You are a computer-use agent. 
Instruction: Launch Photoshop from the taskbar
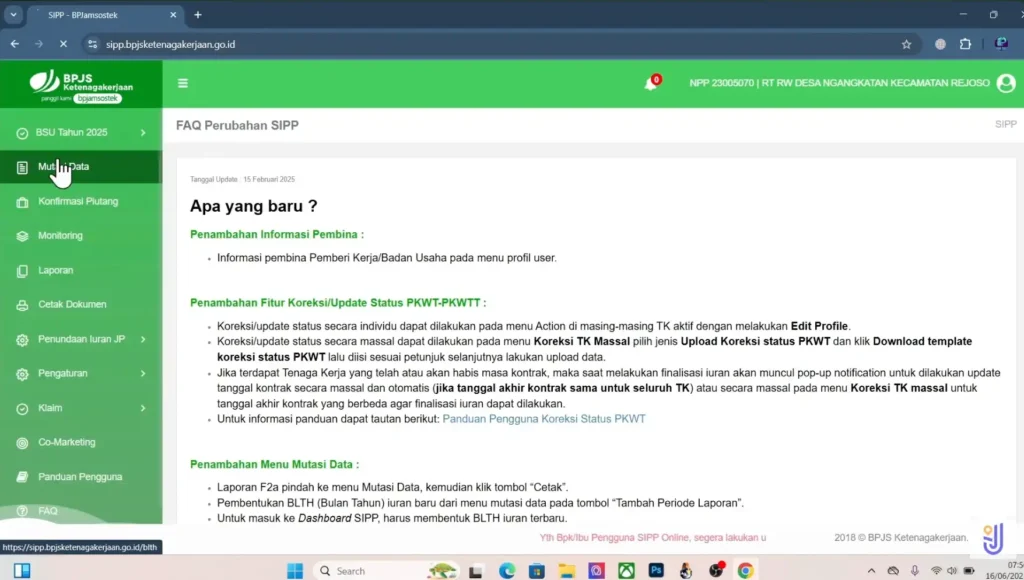coord(655,570)
